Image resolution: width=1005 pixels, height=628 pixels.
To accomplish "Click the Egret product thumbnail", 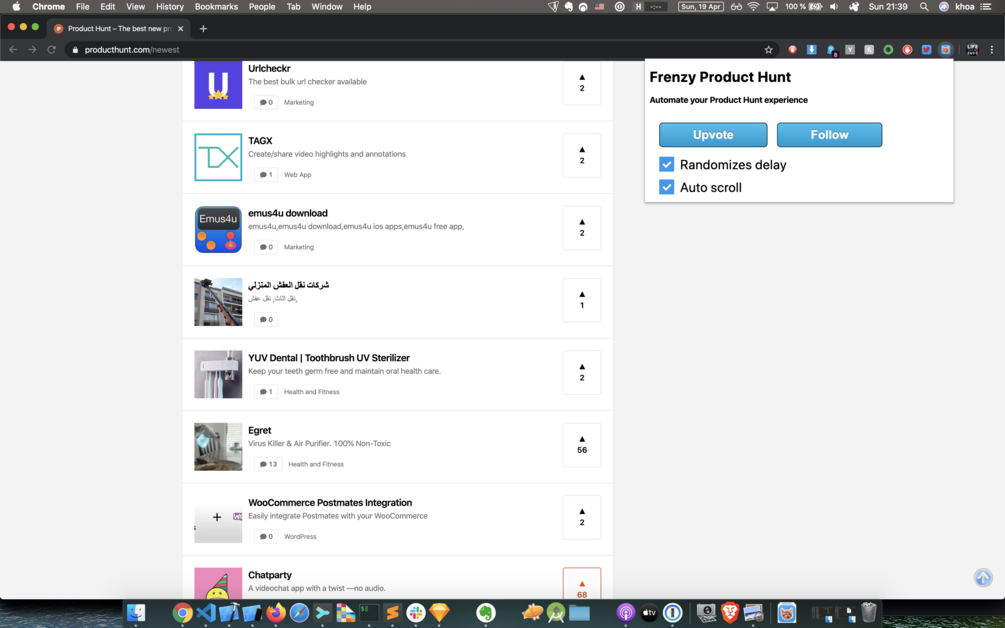I will (x=218, y=447).
